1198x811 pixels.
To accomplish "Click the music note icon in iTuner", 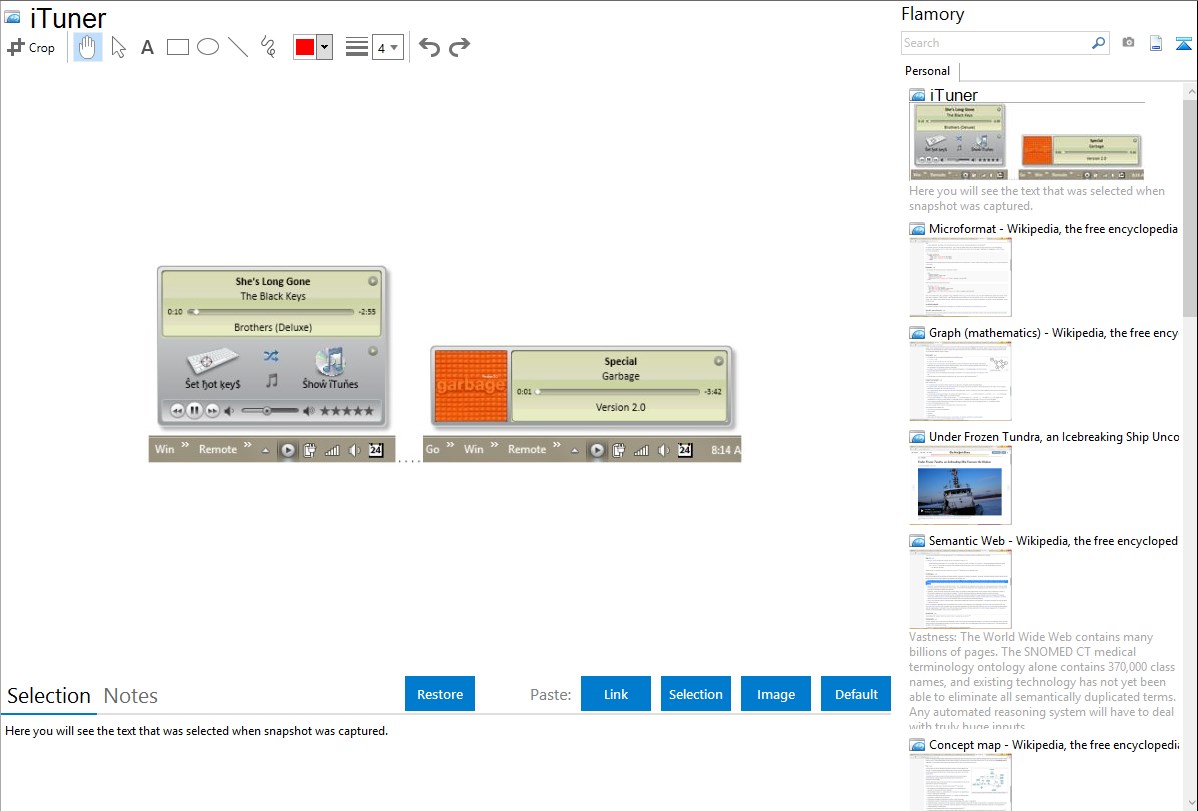I will pyautogui.click(x=271, y=380).
